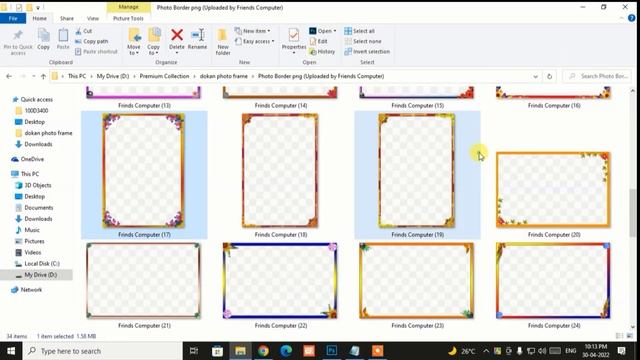Click the Pin to Quick access icon
This screenshot has width=640, height=360.
(x=18, y=35)
